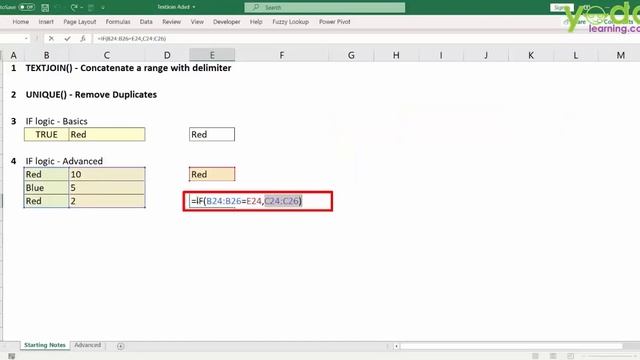Viewport: 640px width, 360px height.
Task: Select column B header
Action: click(x=47, y=55)
